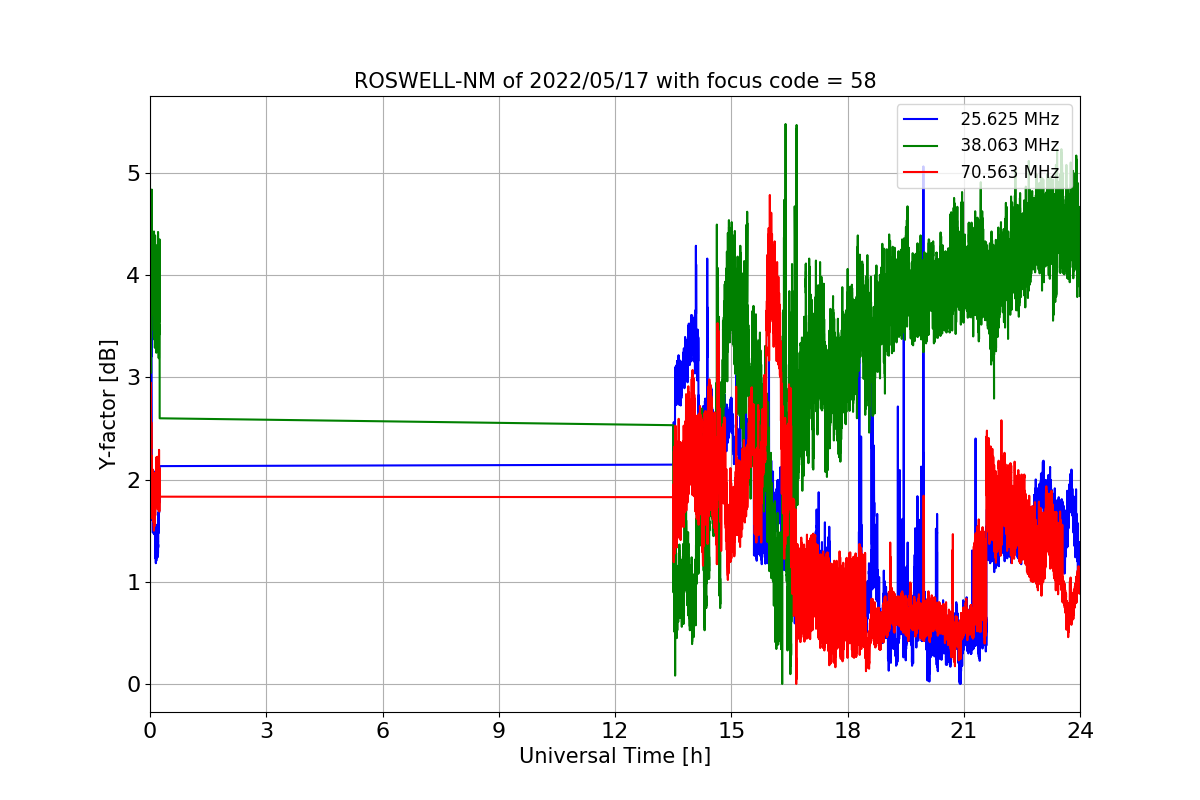
Task: Click x-axis tick label 9
Action: [499, 730]
